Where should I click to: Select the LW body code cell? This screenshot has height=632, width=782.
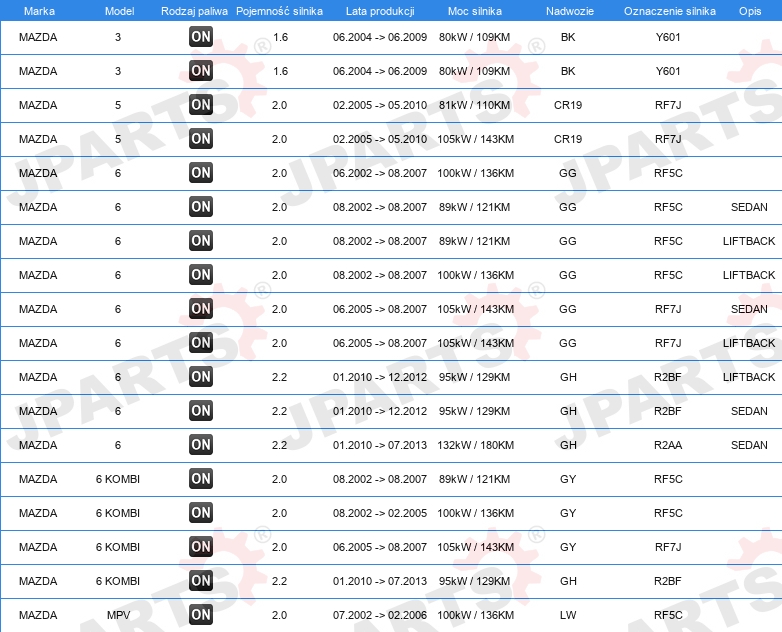(x=568, y=615)
